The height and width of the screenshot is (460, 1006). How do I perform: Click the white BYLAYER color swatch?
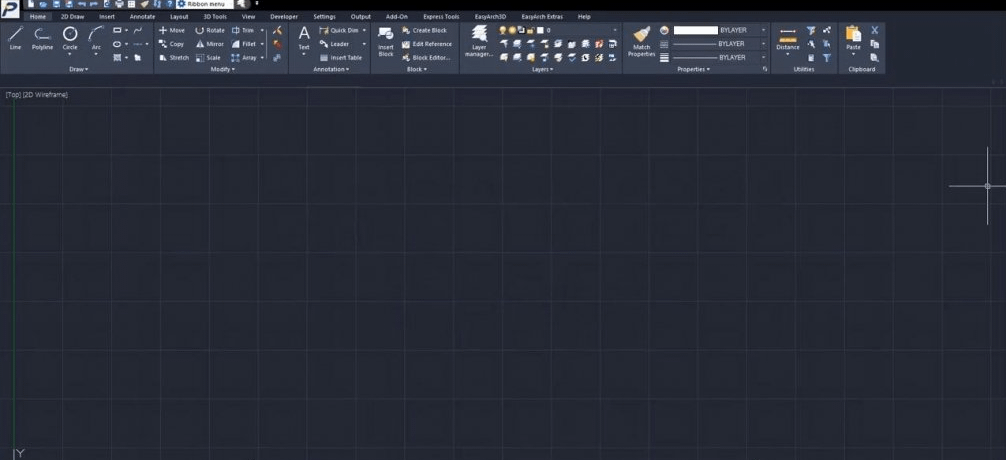click(x=695, y=30)
